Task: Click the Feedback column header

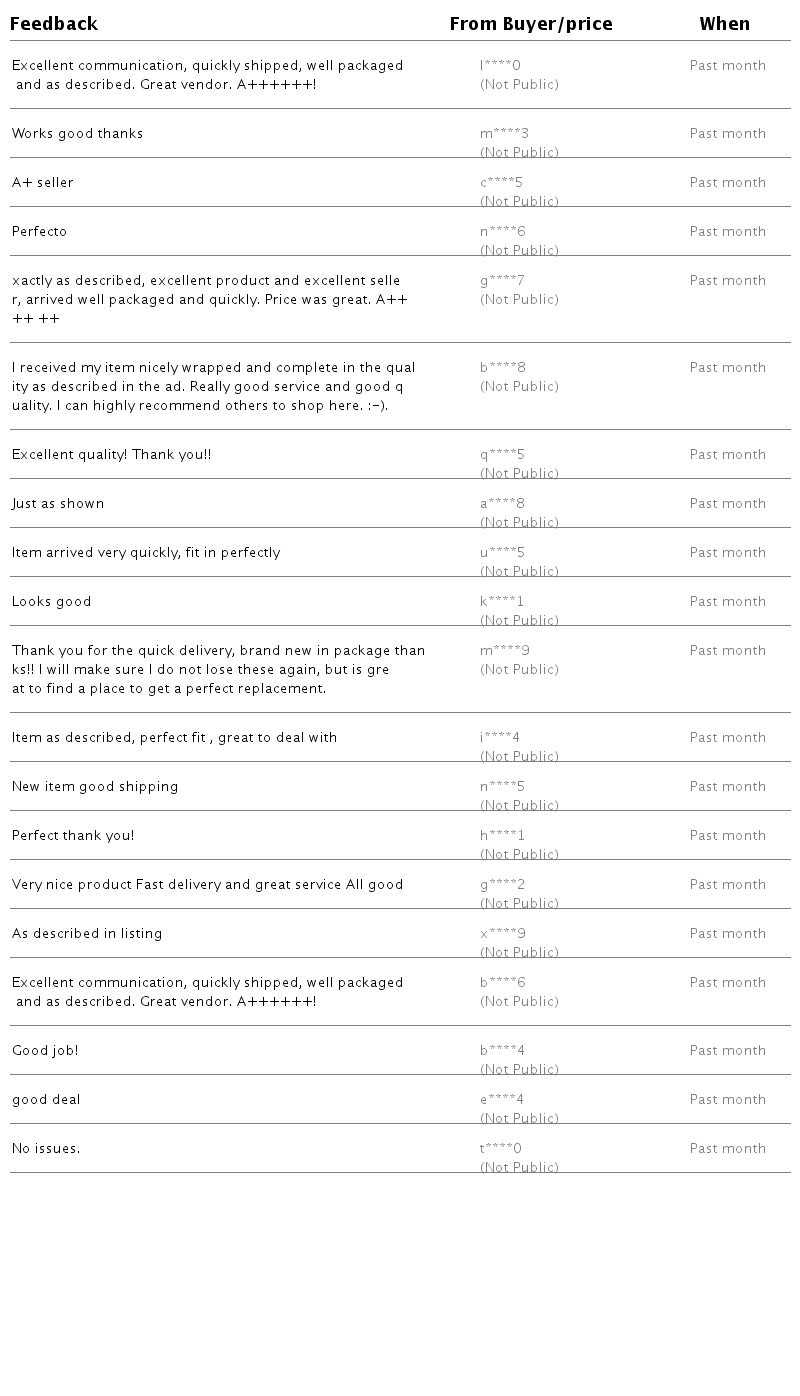Action: coord(54,24)
